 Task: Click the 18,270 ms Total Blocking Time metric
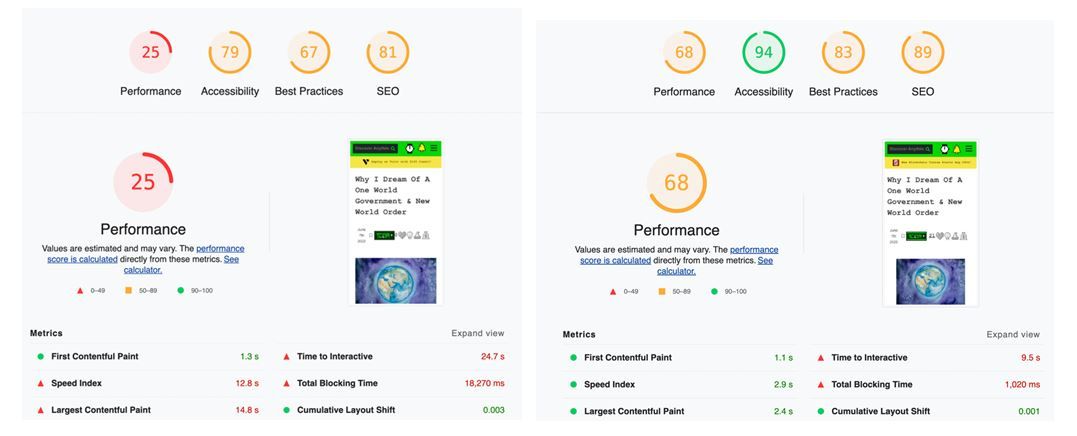pos(394,383)
